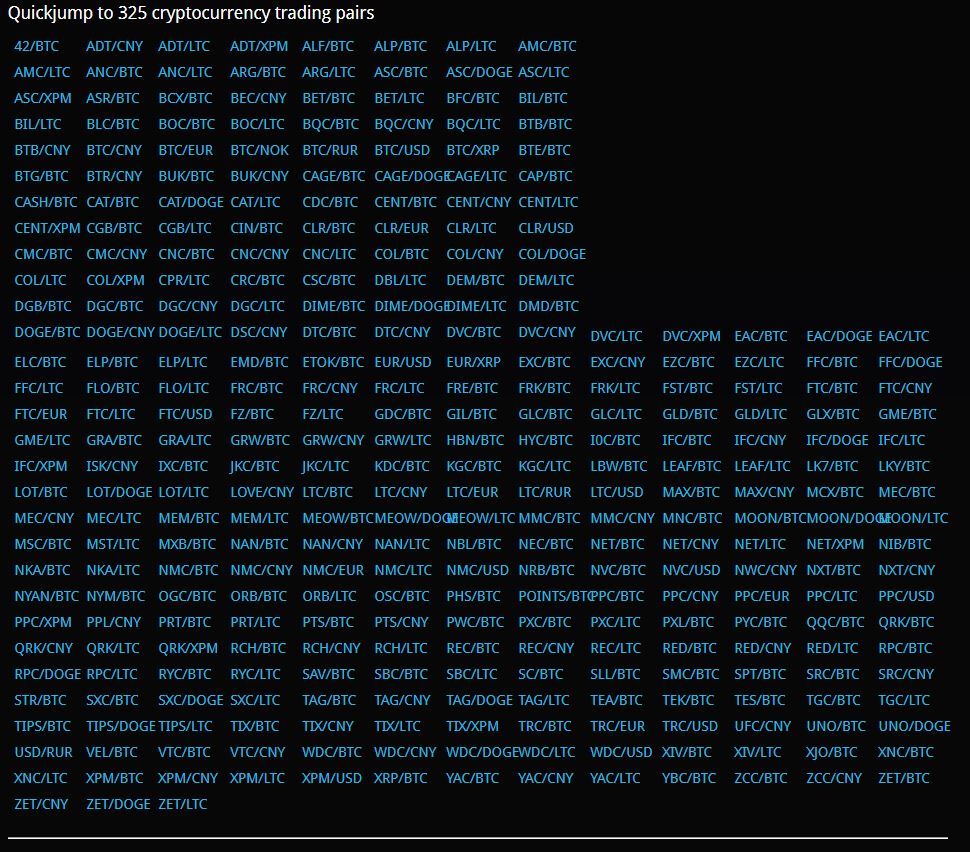Select GME/BTC link
The width and height of the screenshot is (970, 852).
tap(907, 415)
